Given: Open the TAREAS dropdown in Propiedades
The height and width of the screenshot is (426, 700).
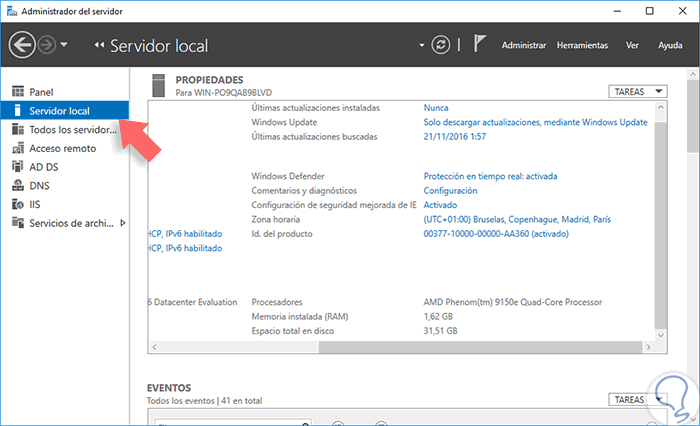Looking at the screenshot, I should 638,92.
